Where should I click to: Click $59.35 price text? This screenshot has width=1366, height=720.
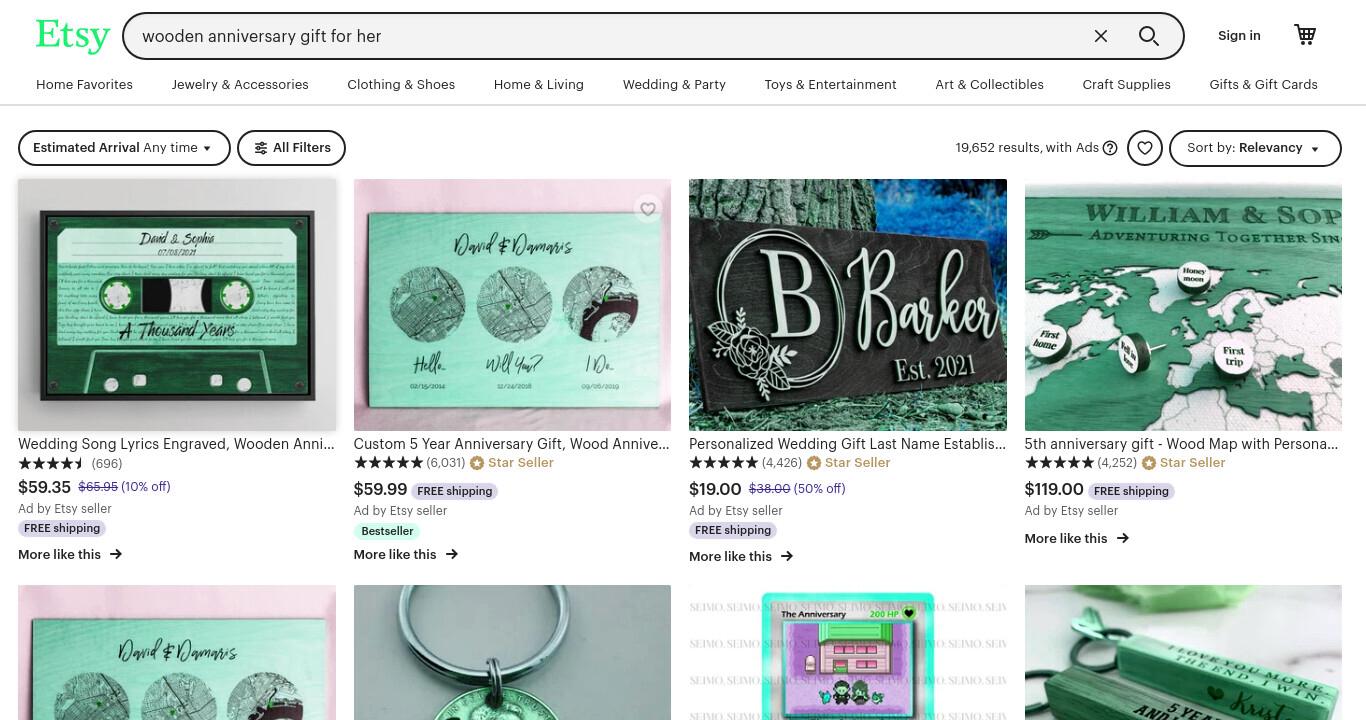45,487
